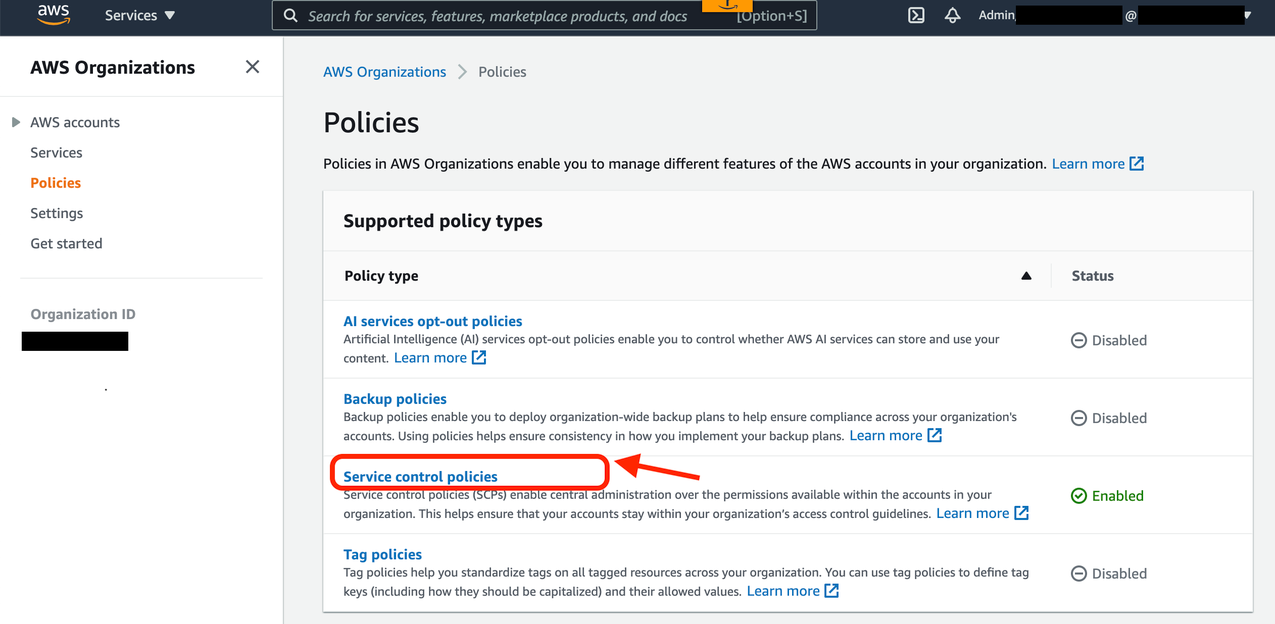Image resolution: width=1275 pixels, height=624 pixels.
Task: Open Service control policies link
Action: click(420, 477)
